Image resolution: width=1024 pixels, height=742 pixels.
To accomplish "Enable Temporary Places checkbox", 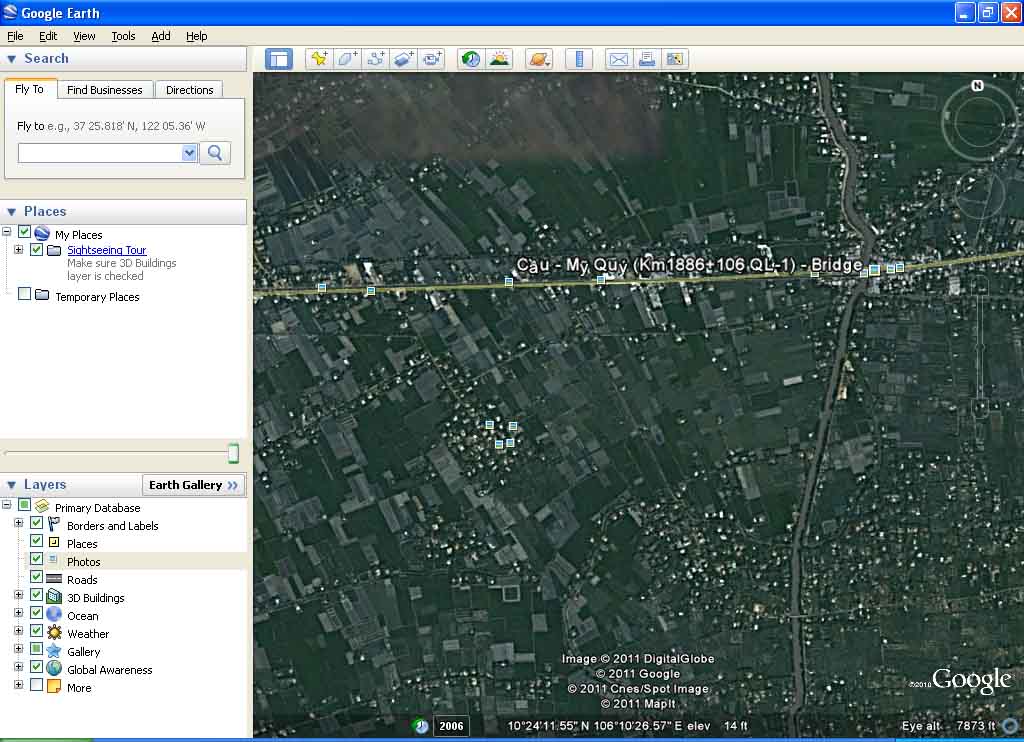I will 24,294.
